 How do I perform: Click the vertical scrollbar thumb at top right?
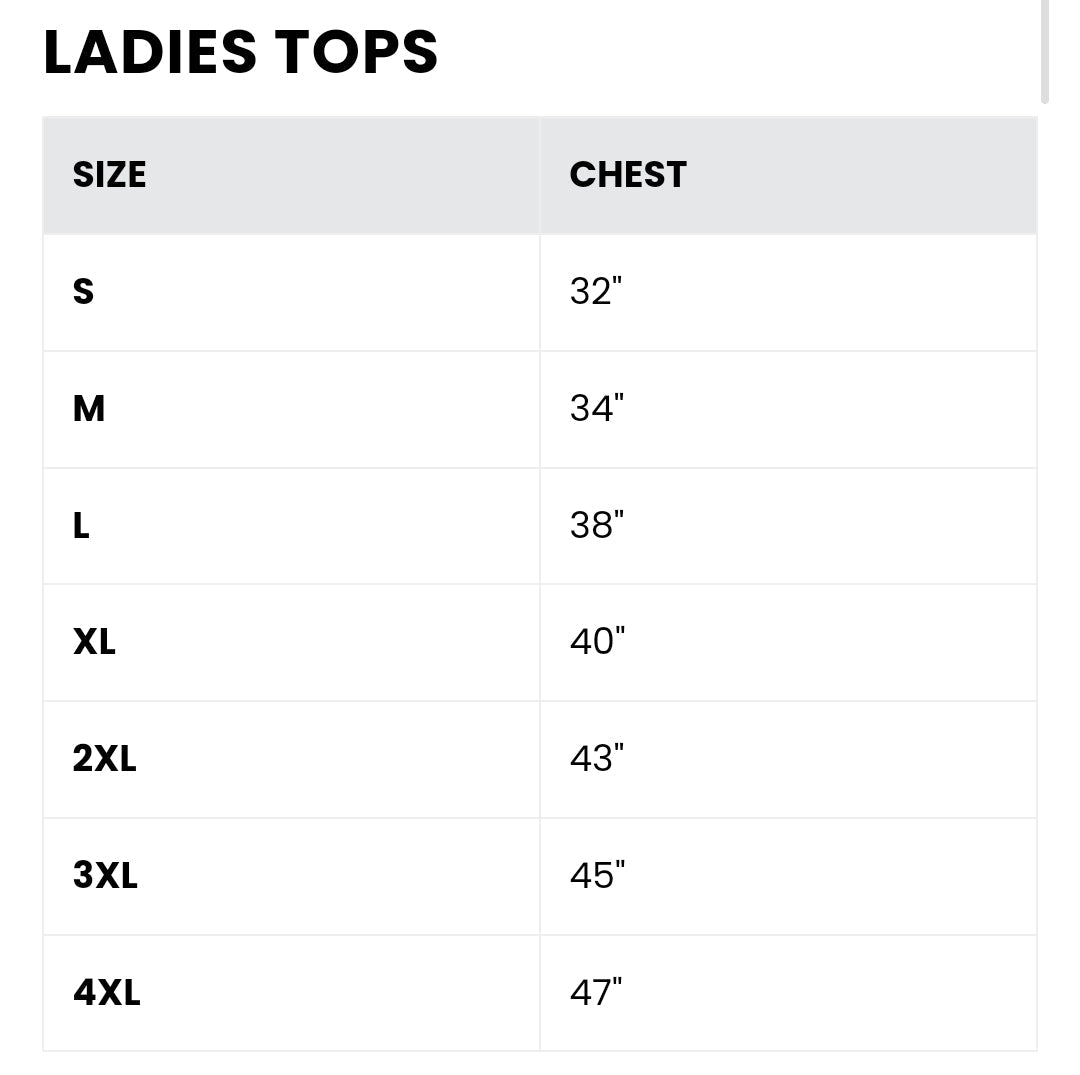[x=1045, y=50]
